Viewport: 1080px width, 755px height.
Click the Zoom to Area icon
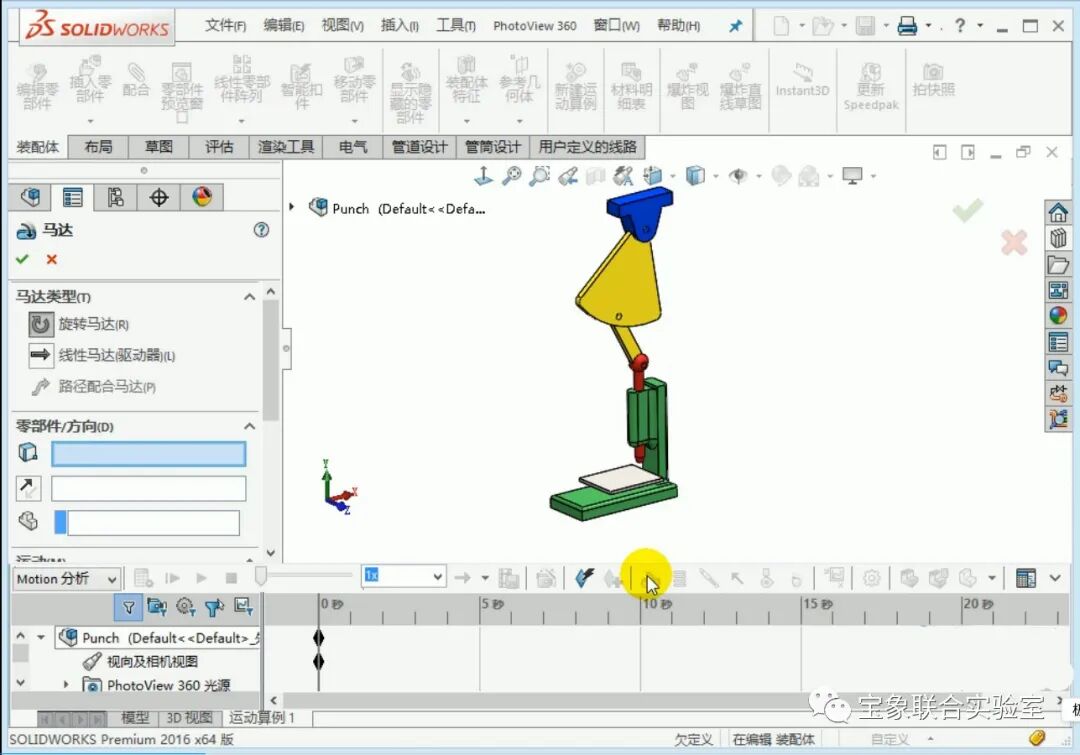[539, 176]
